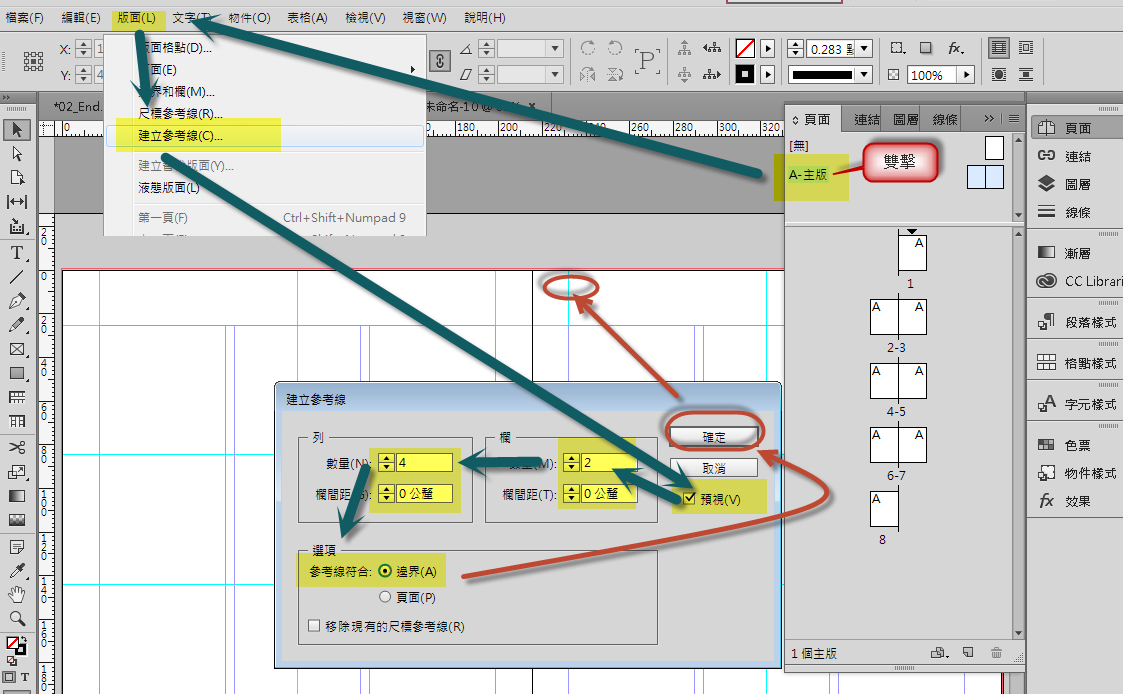
Task: Open the opacity 100% slider arrow
Action: 966,75
